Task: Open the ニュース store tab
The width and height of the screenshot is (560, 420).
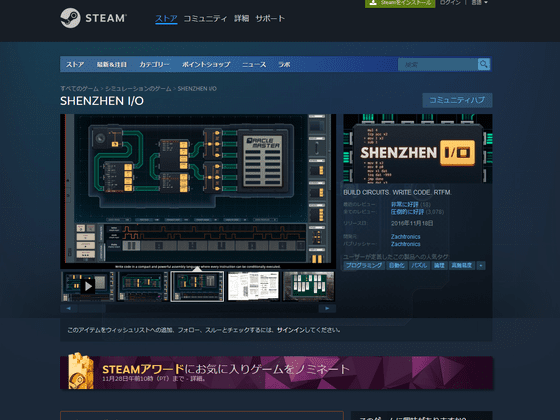Action: click(x=254, y=65)
